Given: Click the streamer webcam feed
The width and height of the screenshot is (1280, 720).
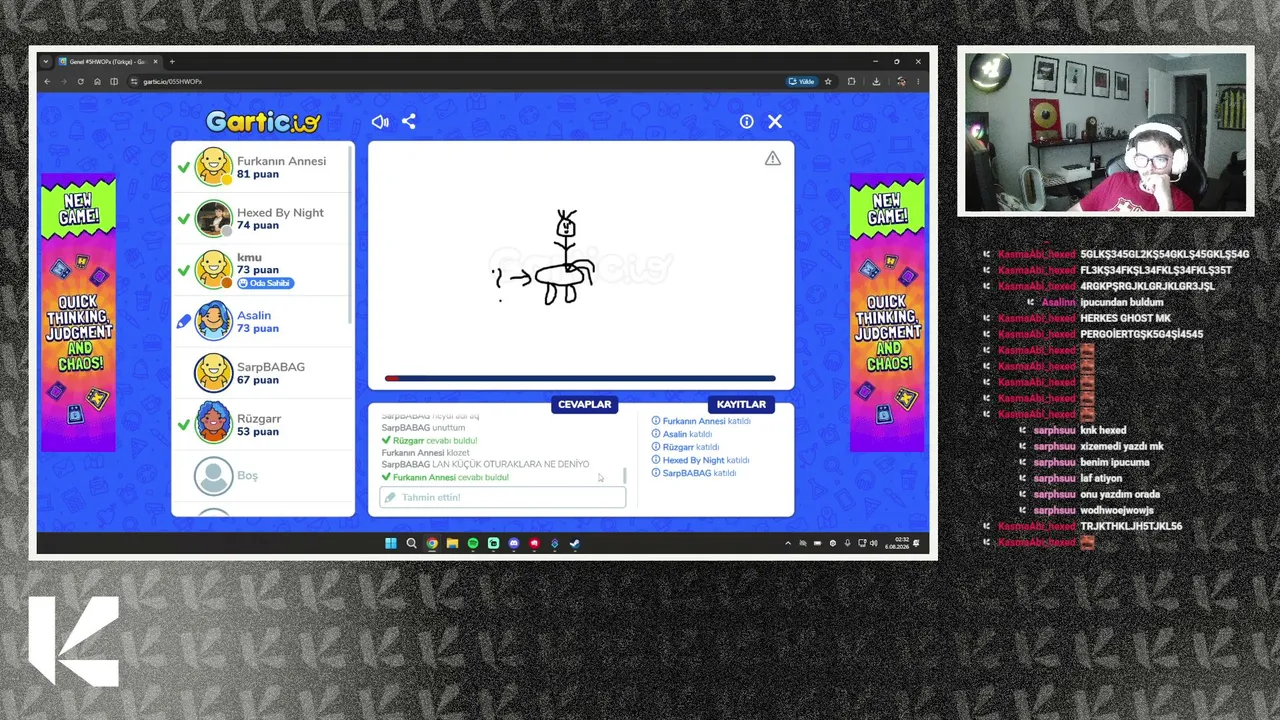Looking at the screenshot, I should pyautogui.click(x=1106, y=131).
